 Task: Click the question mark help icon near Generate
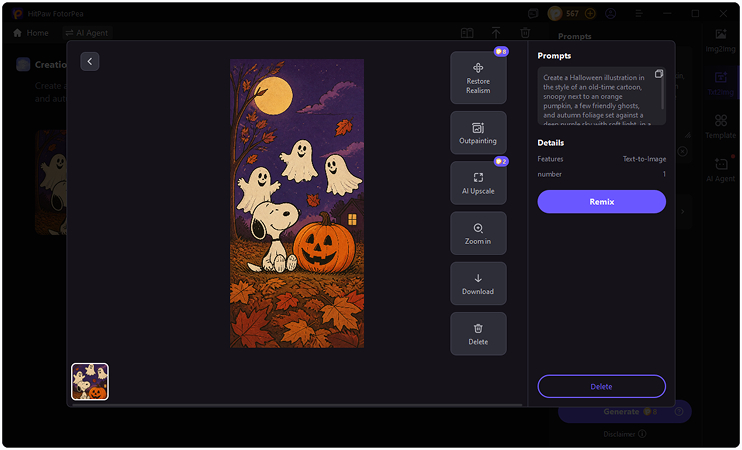[679, 412]
